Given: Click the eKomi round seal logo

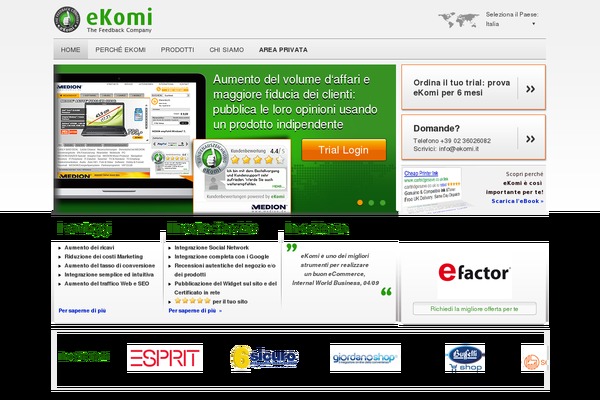Looking at the screenshot, I should click(67, 20).
